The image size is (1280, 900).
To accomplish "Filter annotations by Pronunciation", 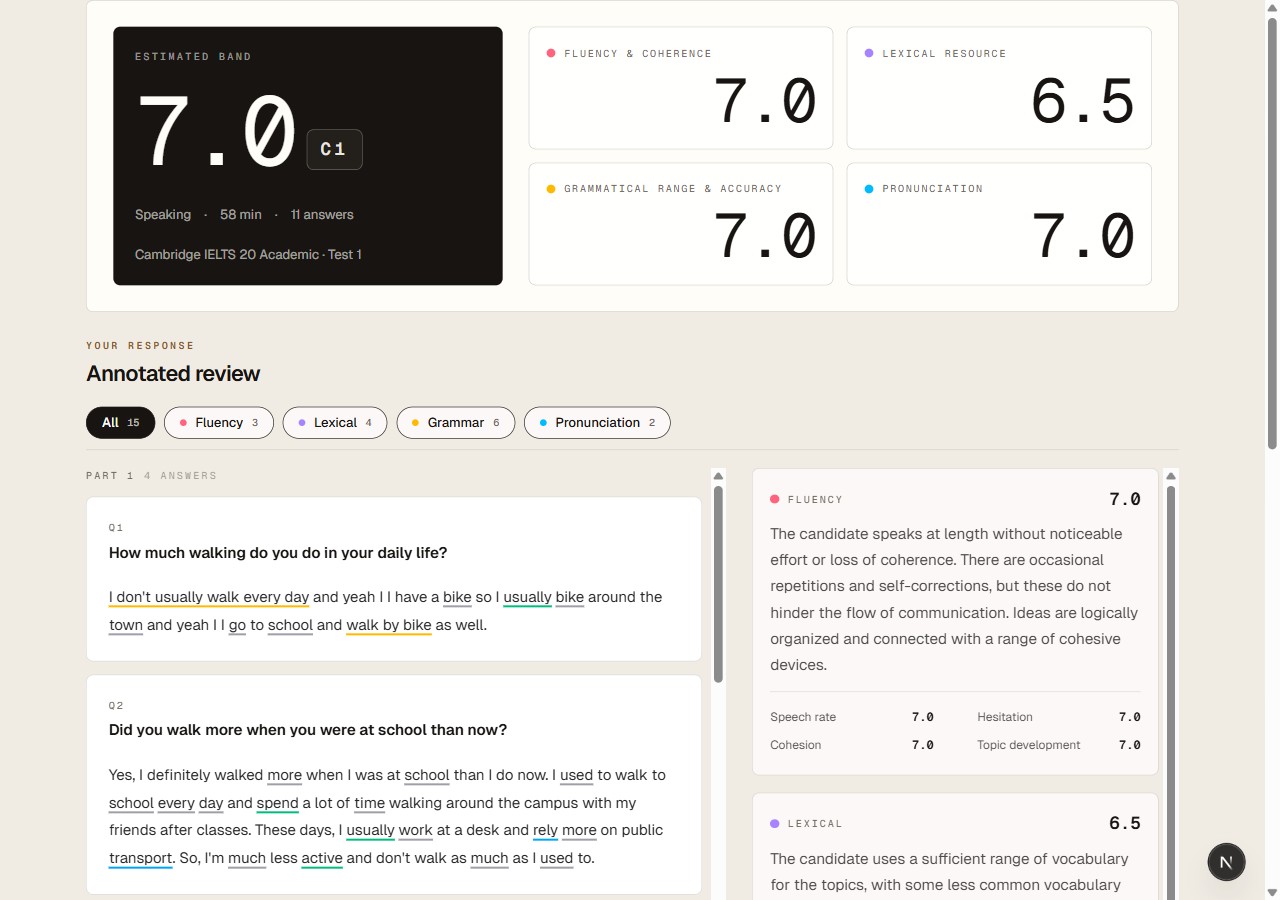I will tap(597, 423).
